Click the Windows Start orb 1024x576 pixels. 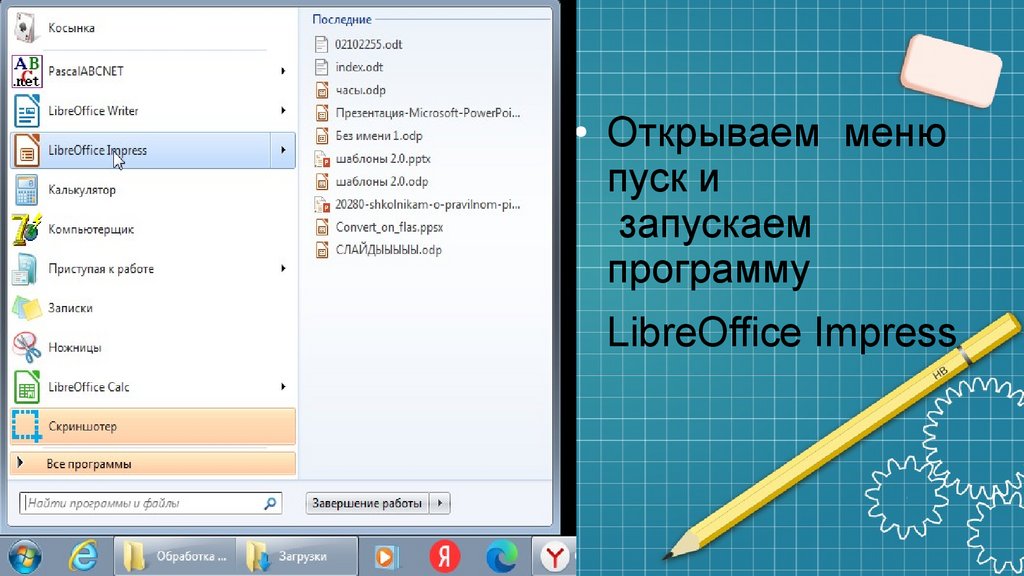tap(24, 557)
